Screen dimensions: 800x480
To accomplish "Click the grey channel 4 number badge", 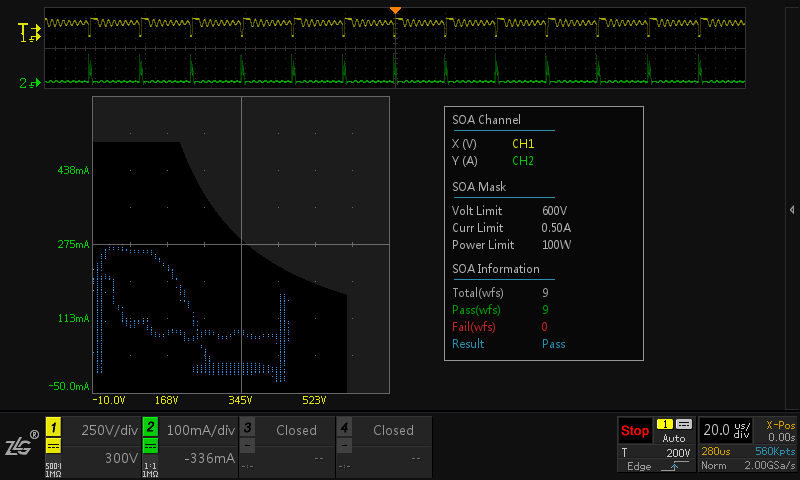I will coord(344,427).
